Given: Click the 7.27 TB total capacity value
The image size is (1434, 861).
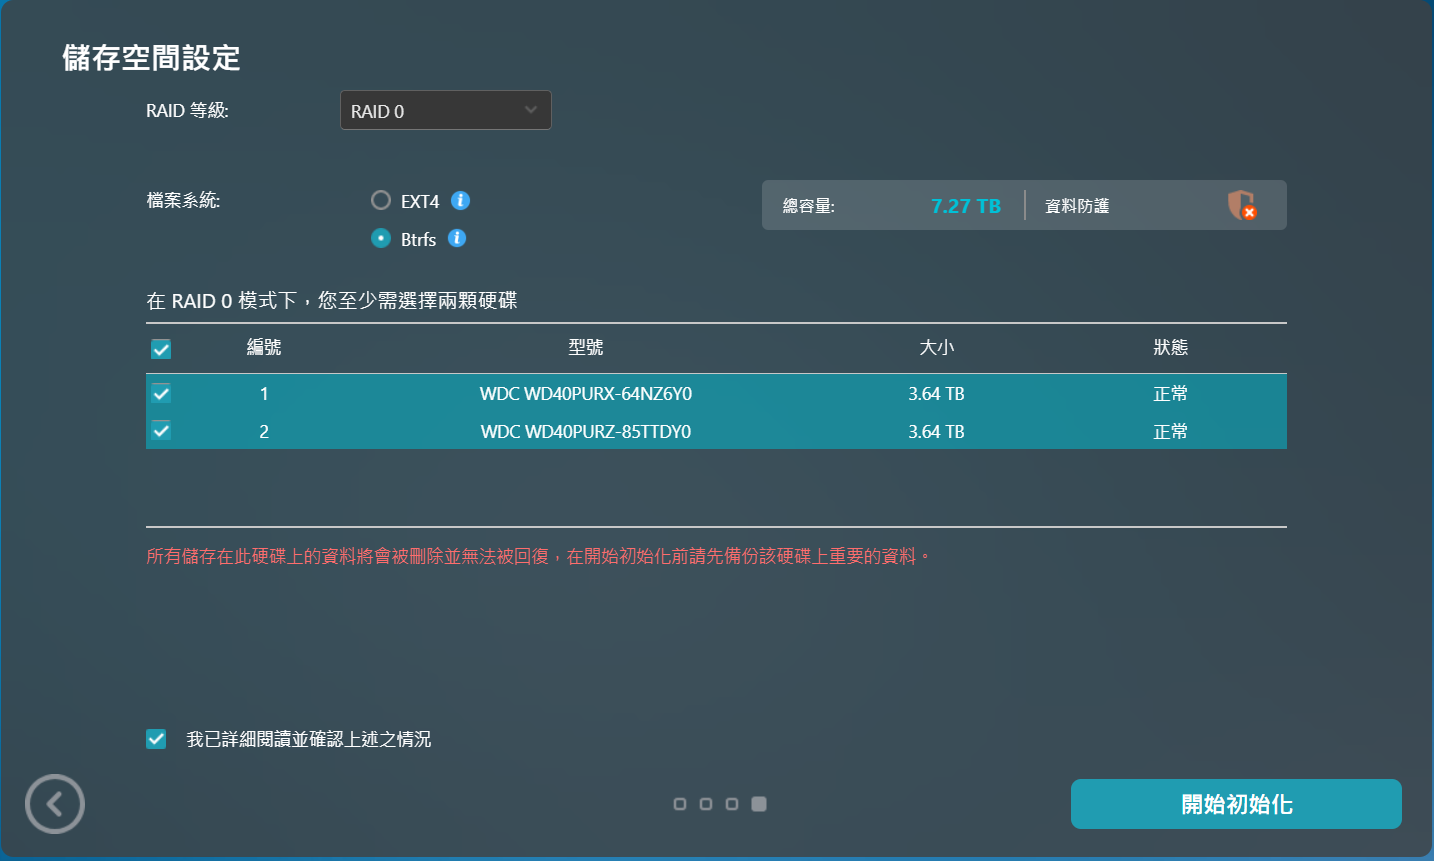Looking at the screenshot, I should click(965, 206).
